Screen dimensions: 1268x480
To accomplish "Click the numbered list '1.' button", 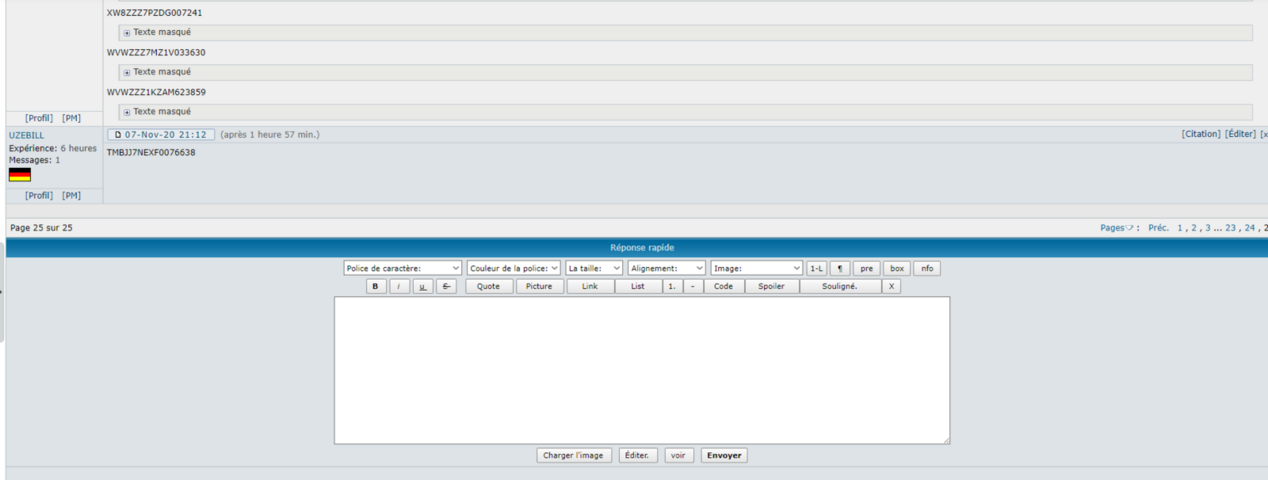I will [672, 286].
